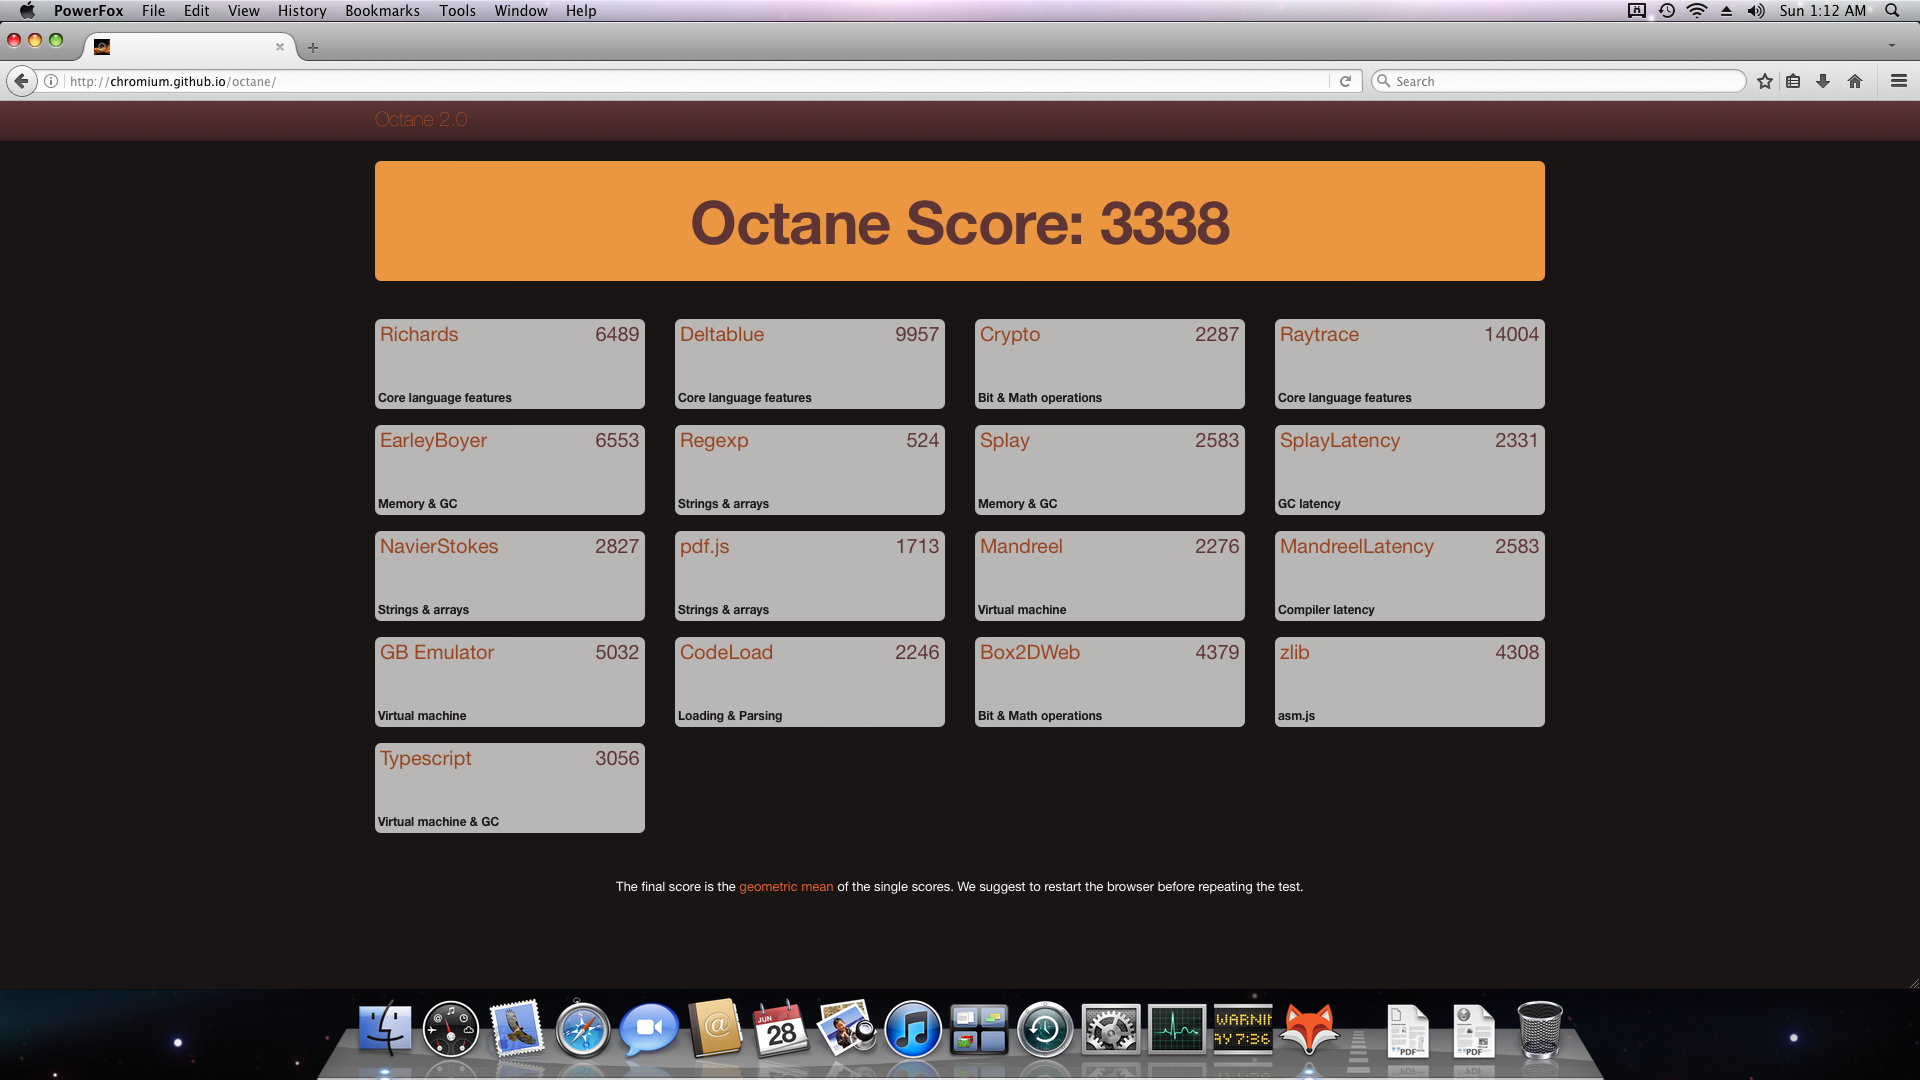Click the Regexp benchmark name
This screenshot has width=1920, height=1080.
click(x=714, y=441)
